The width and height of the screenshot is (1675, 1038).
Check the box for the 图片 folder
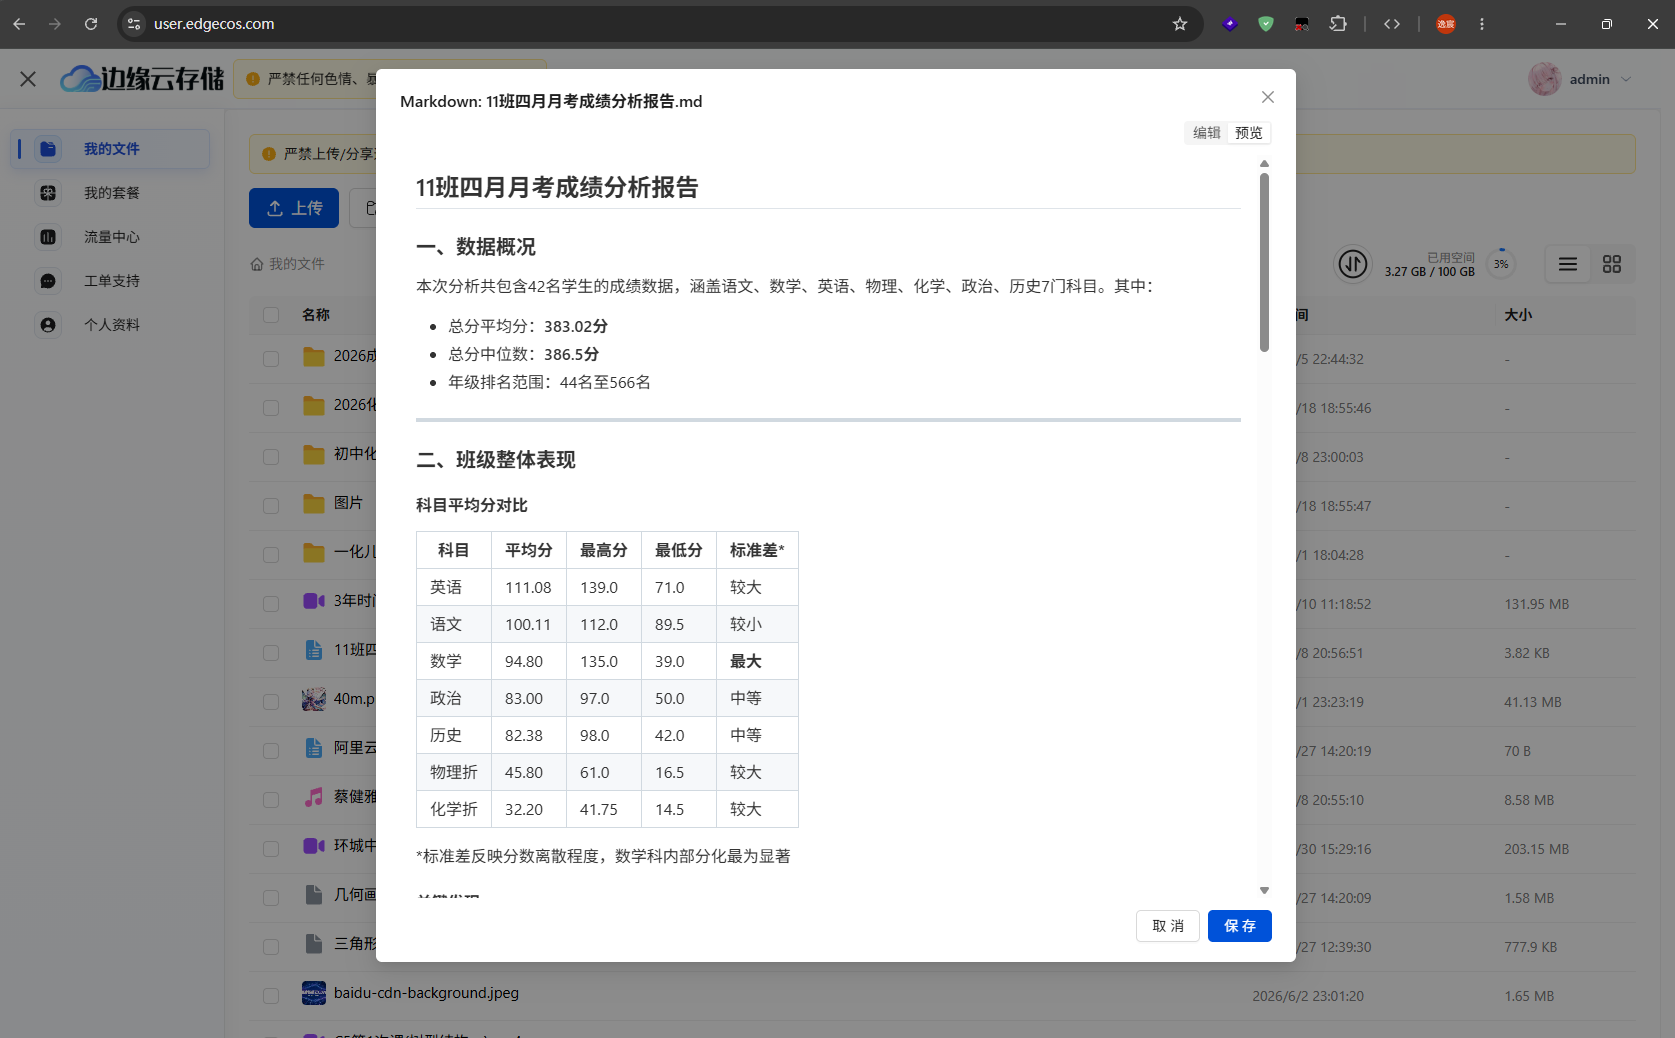coord(271,505)
